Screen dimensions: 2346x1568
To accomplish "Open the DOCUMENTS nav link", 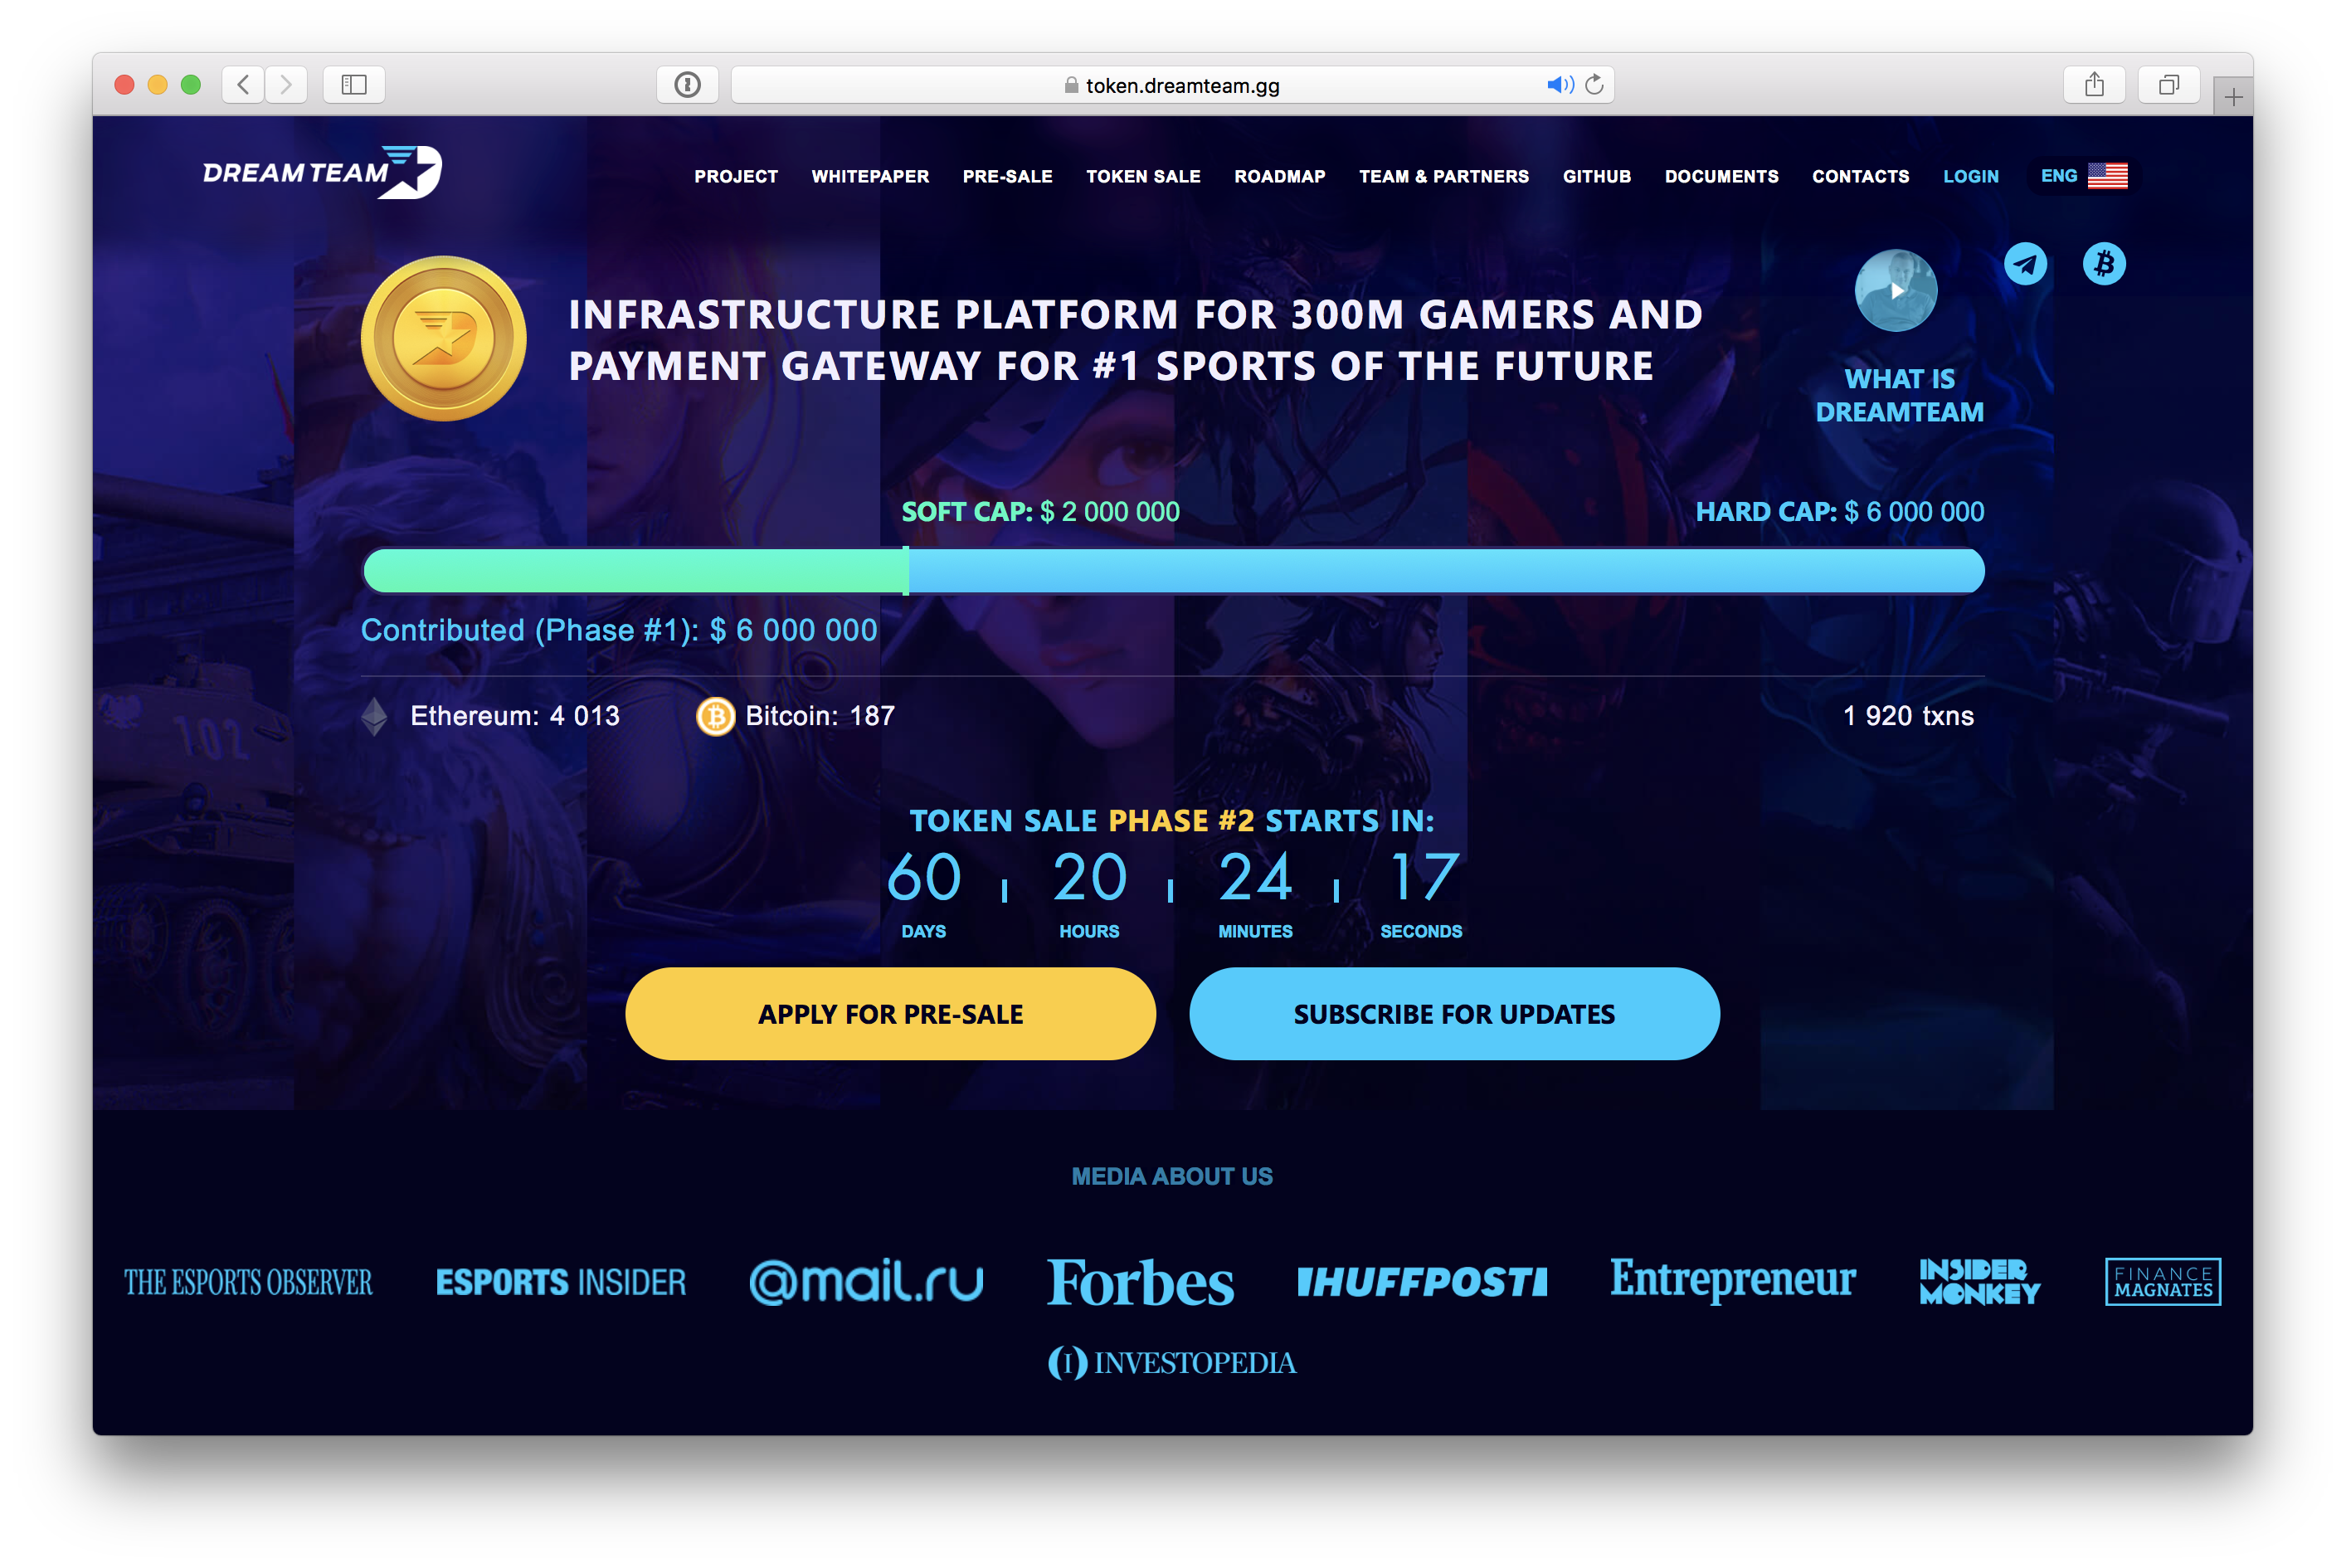I will coord(1721,176).
